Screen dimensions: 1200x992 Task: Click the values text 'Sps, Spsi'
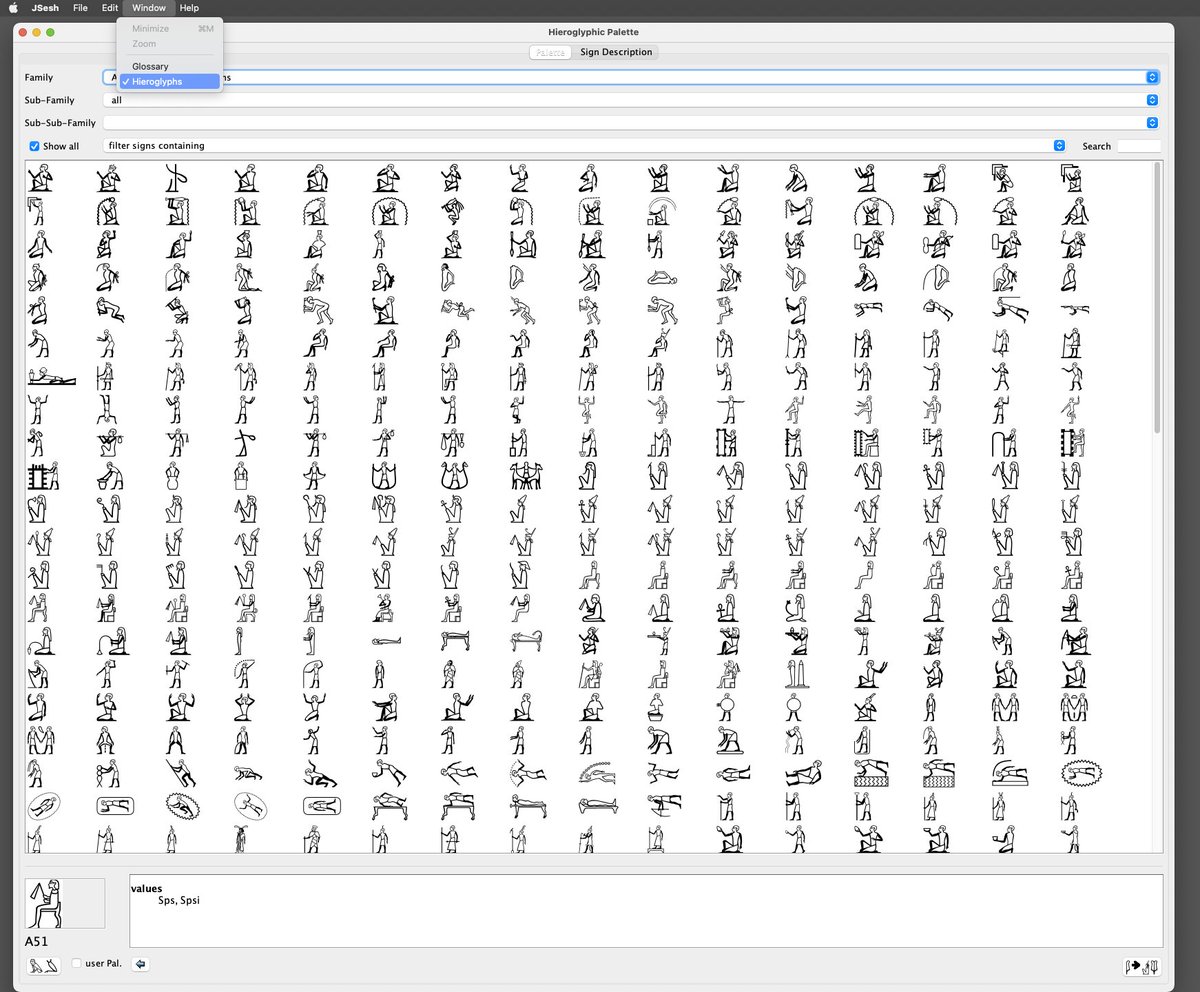click(179, 900)
